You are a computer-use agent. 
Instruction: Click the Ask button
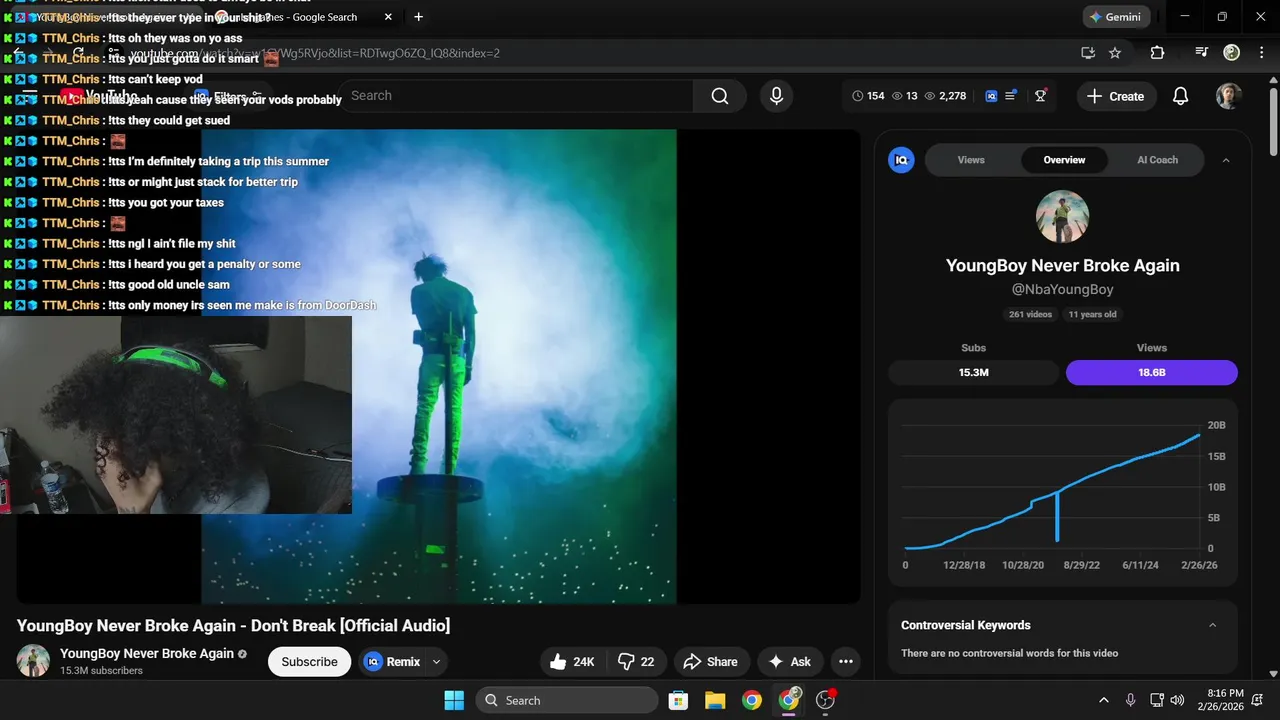click(x=790, y=662)
